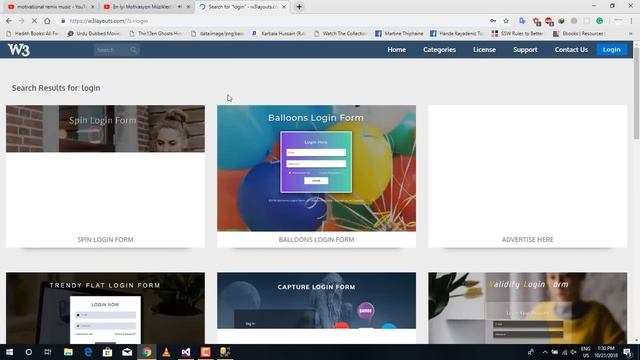Viewport: 640px width, 360px height.
Task: Open Martine Thiphaine Facebook bookmark
Action: pos(399,33)
